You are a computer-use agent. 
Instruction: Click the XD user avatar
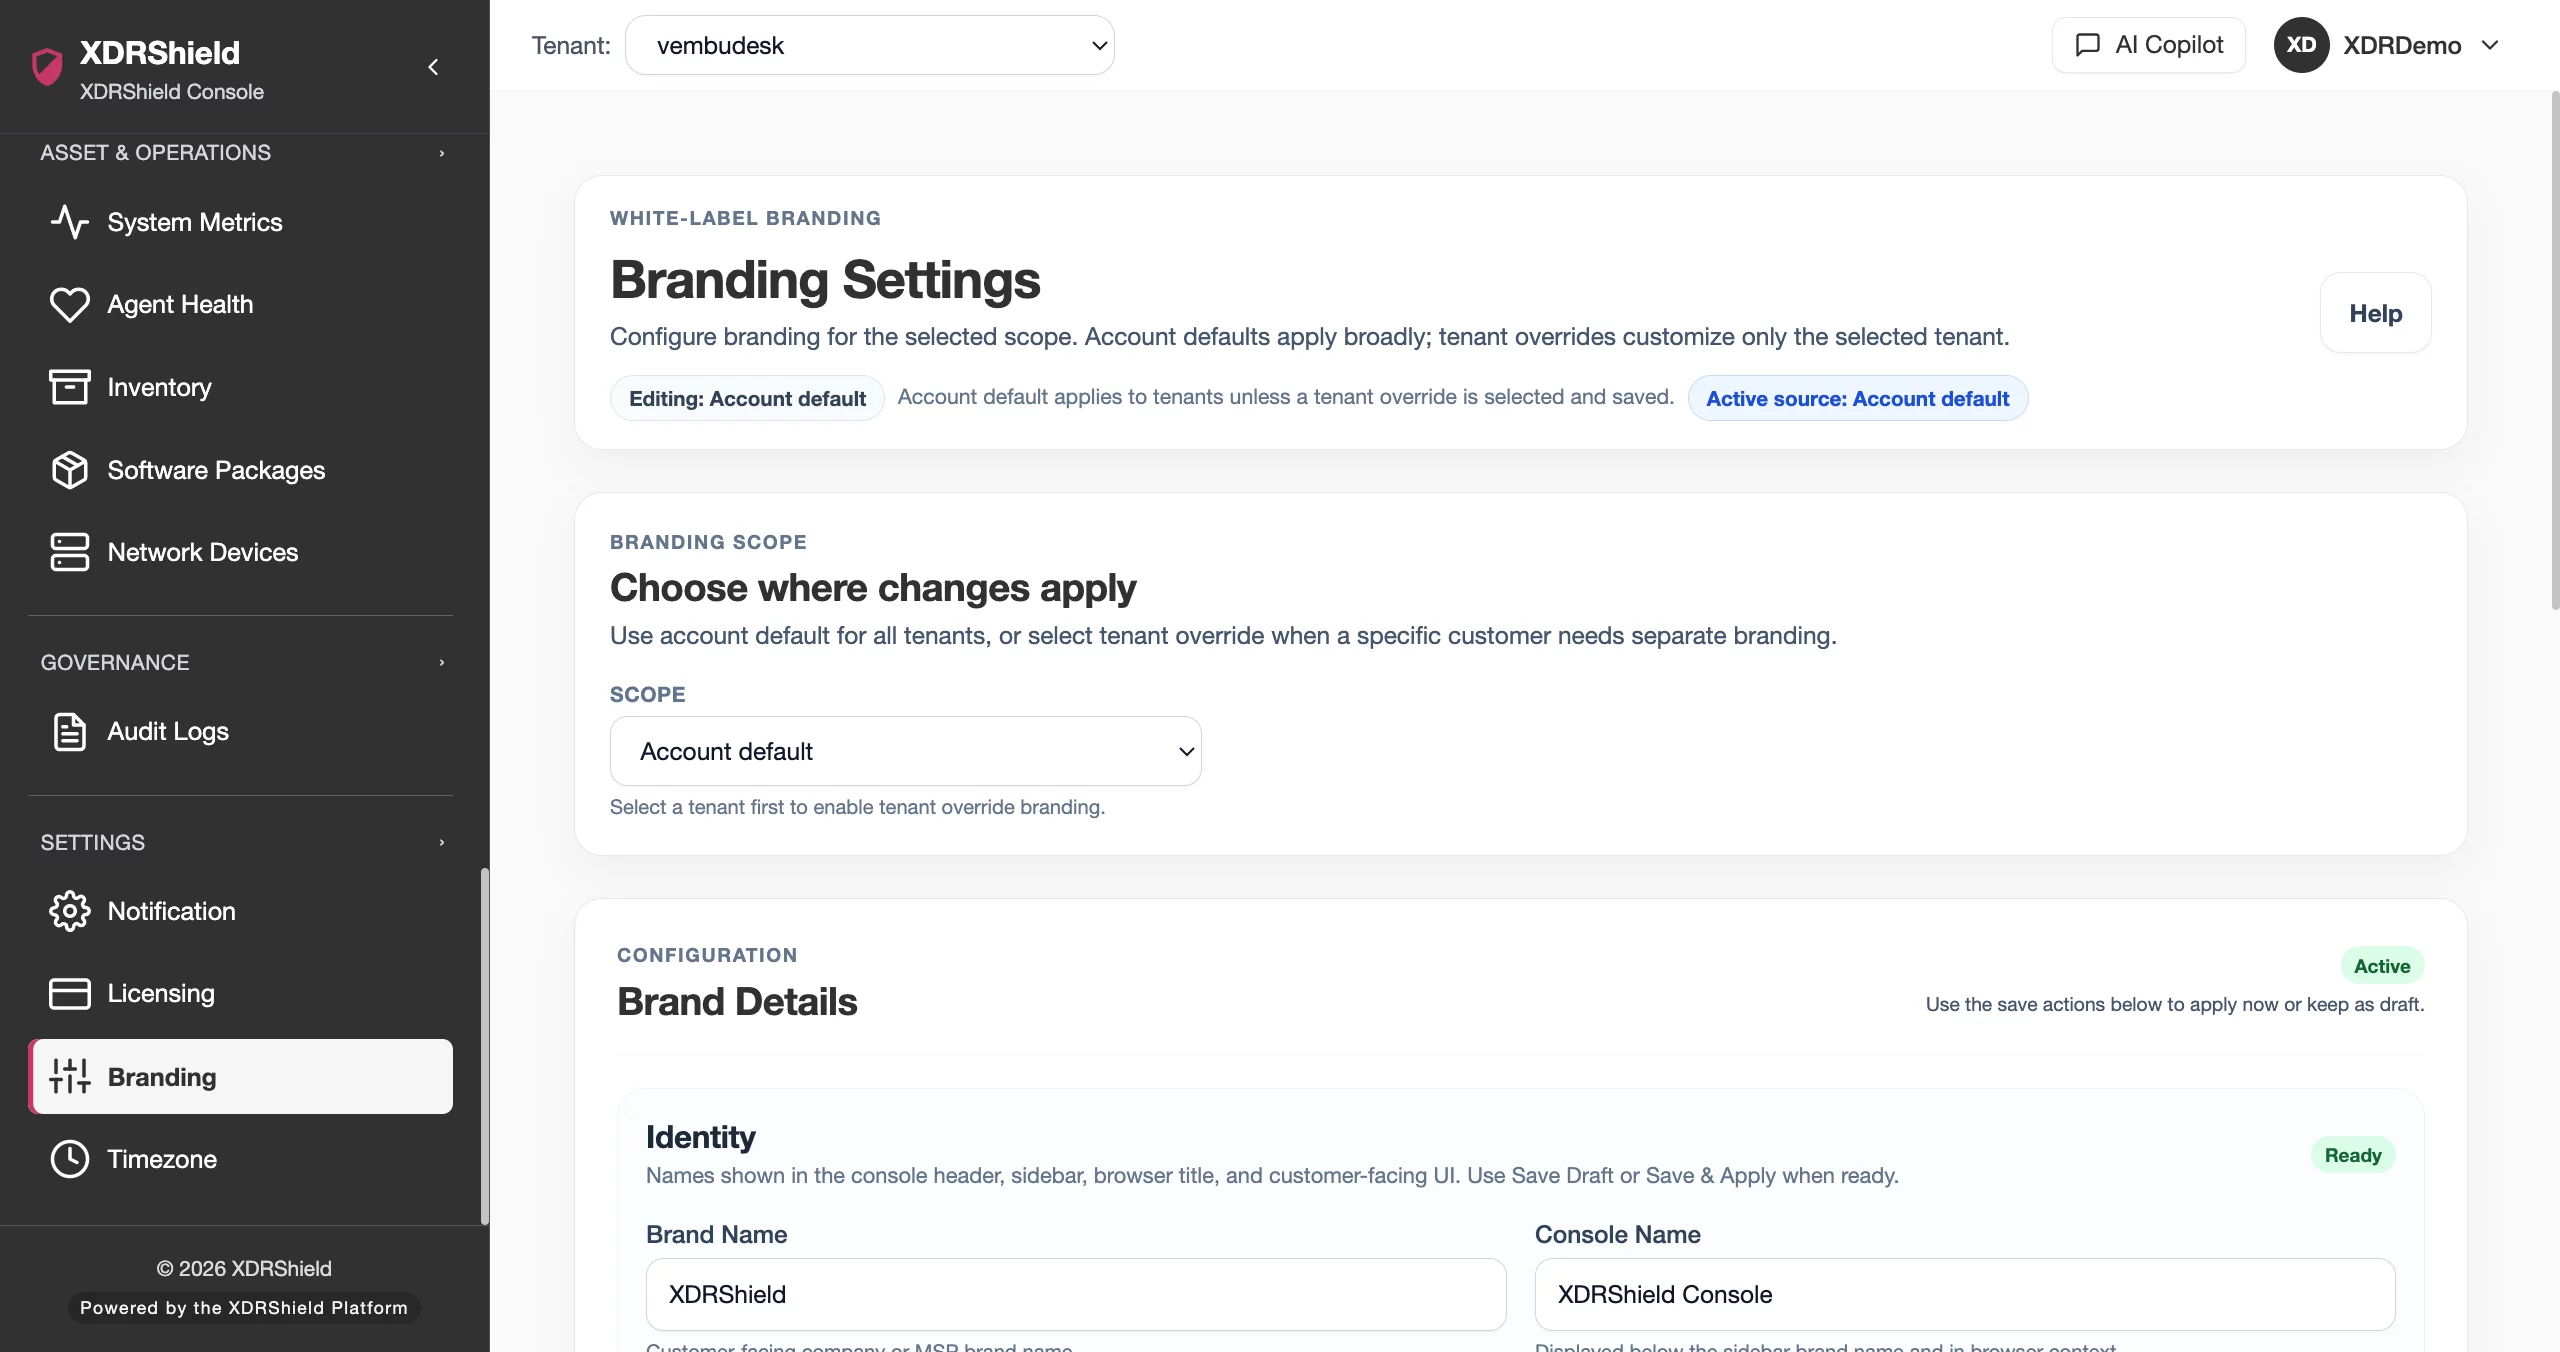click(x=2301, y=45)
